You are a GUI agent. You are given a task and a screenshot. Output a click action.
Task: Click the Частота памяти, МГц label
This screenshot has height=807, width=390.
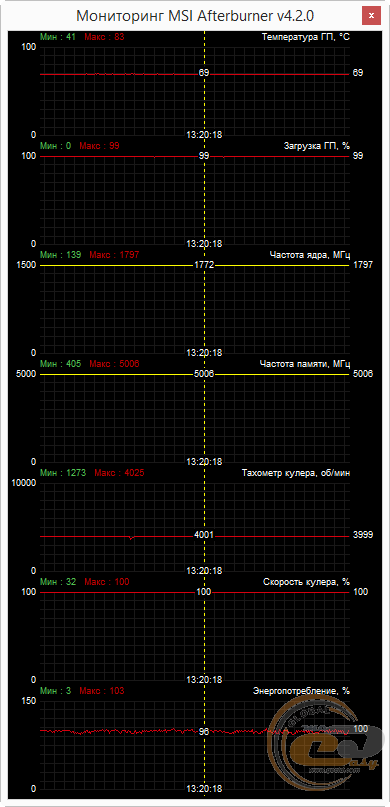click(x=305, y=364)
